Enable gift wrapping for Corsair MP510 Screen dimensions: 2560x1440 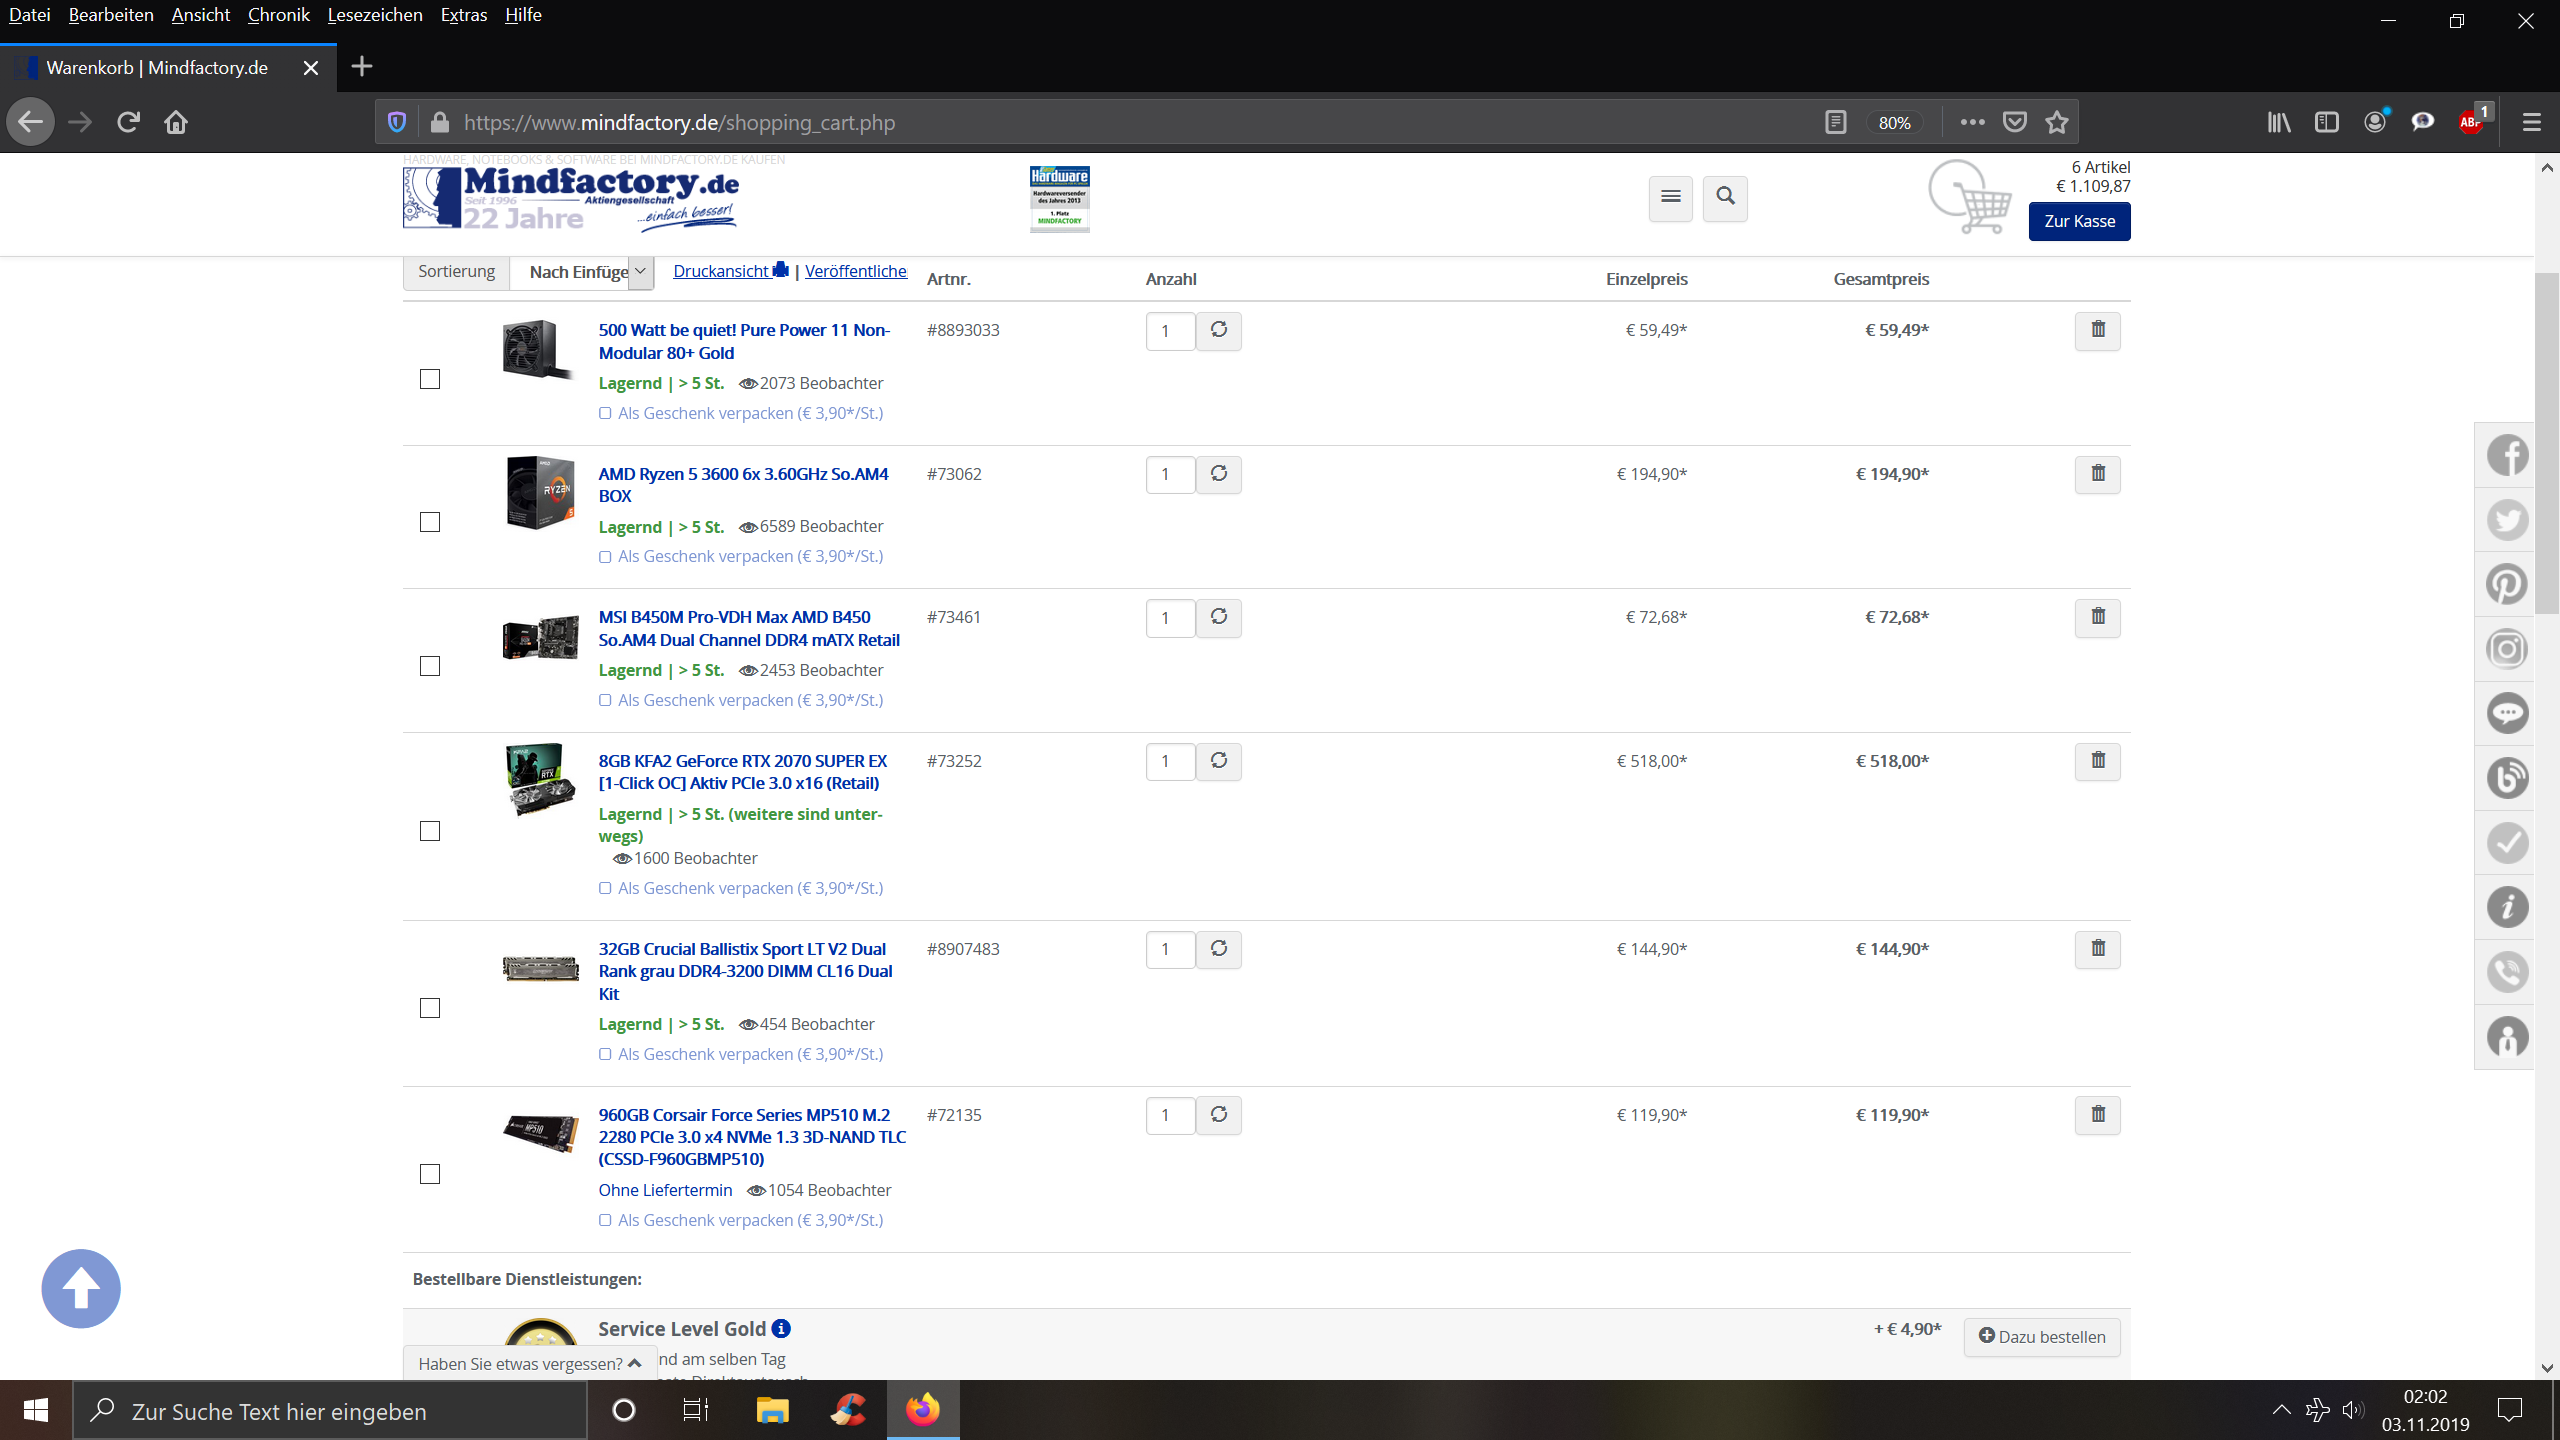(605, 1220)
